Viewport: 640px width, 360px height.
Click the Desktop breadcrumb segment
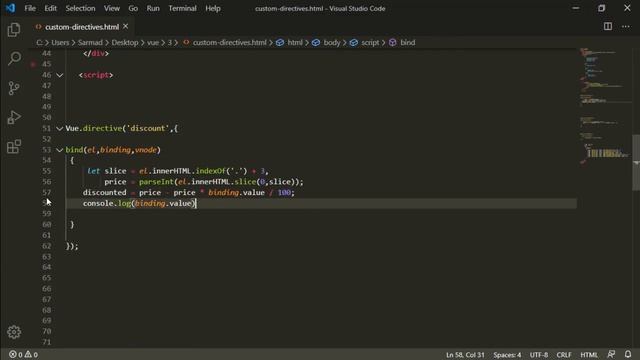coord(125,42)
